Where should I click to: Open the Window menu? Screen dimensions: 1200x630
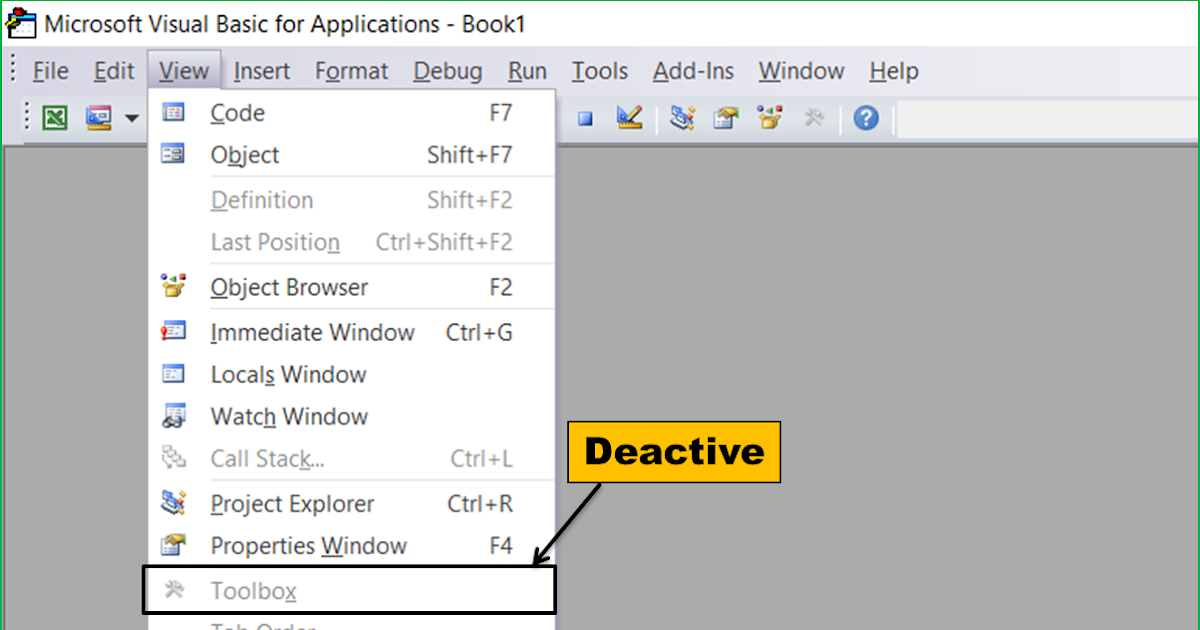pyautogui.click(x=801, y=71)
